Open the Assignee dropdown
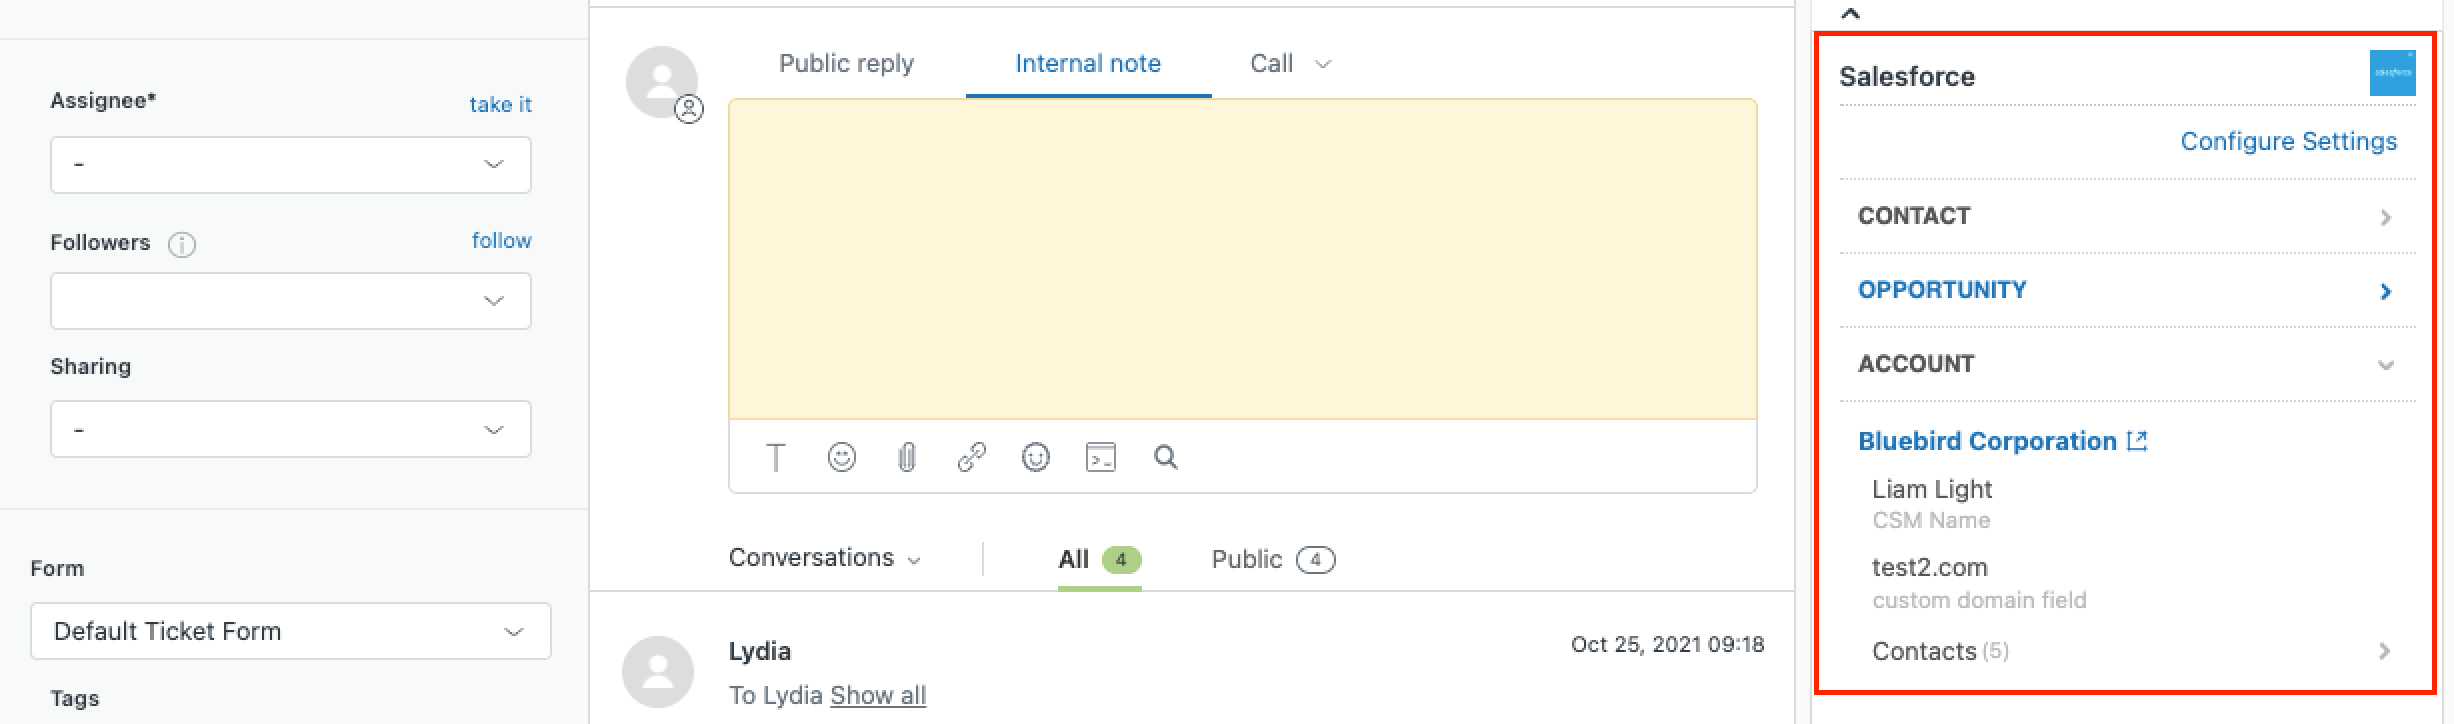Image resolution: width=2454 pixels, height=724 pixels. (x=289, y=164)
